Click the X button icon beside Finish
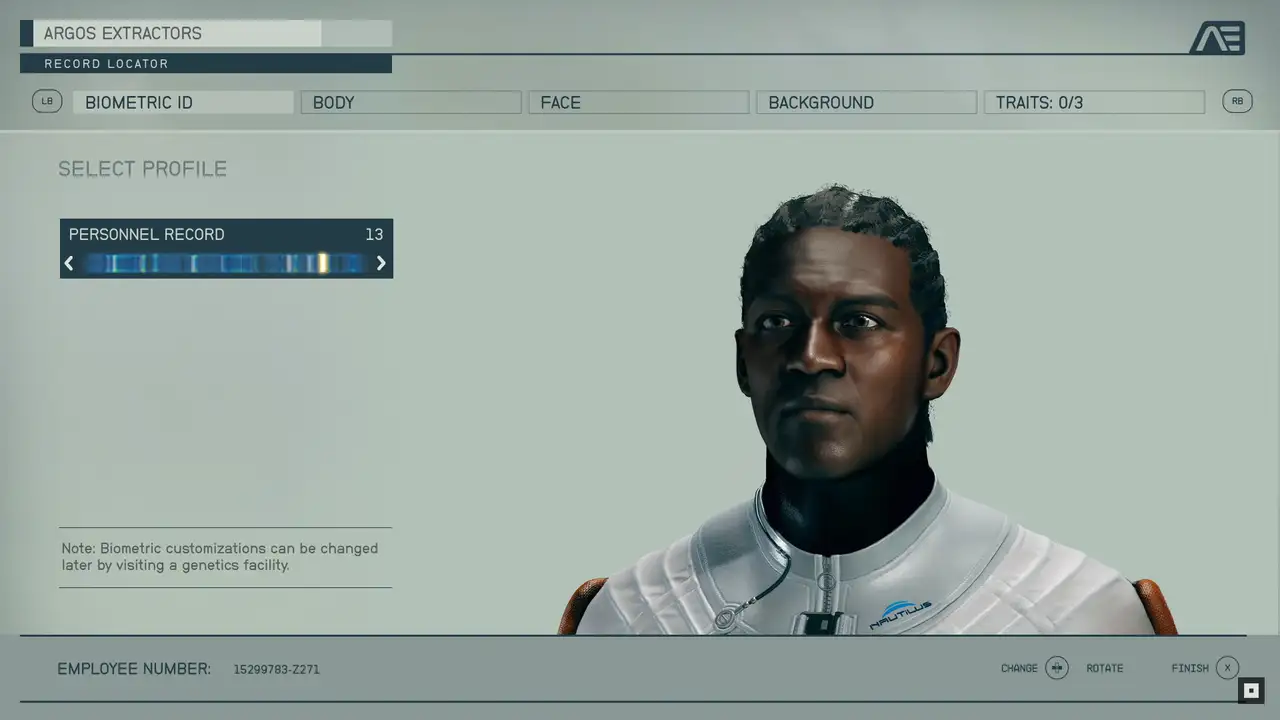 coord(1227,668)
